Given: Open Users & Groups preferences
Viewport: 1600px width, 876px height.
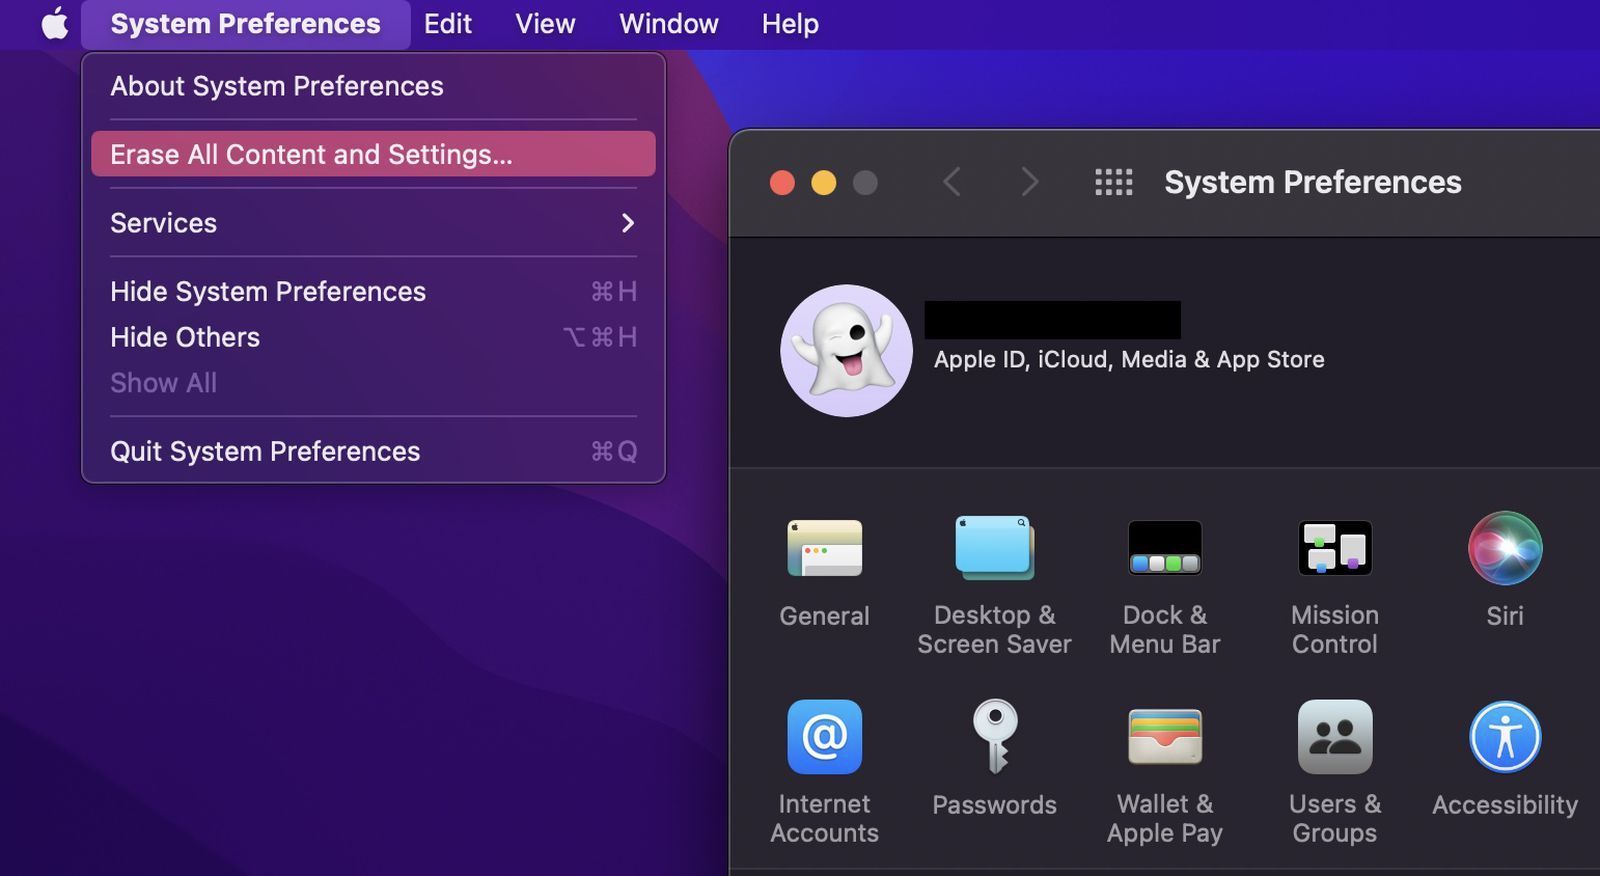Looking at the screenshot, I should (x=1335, y=773).
